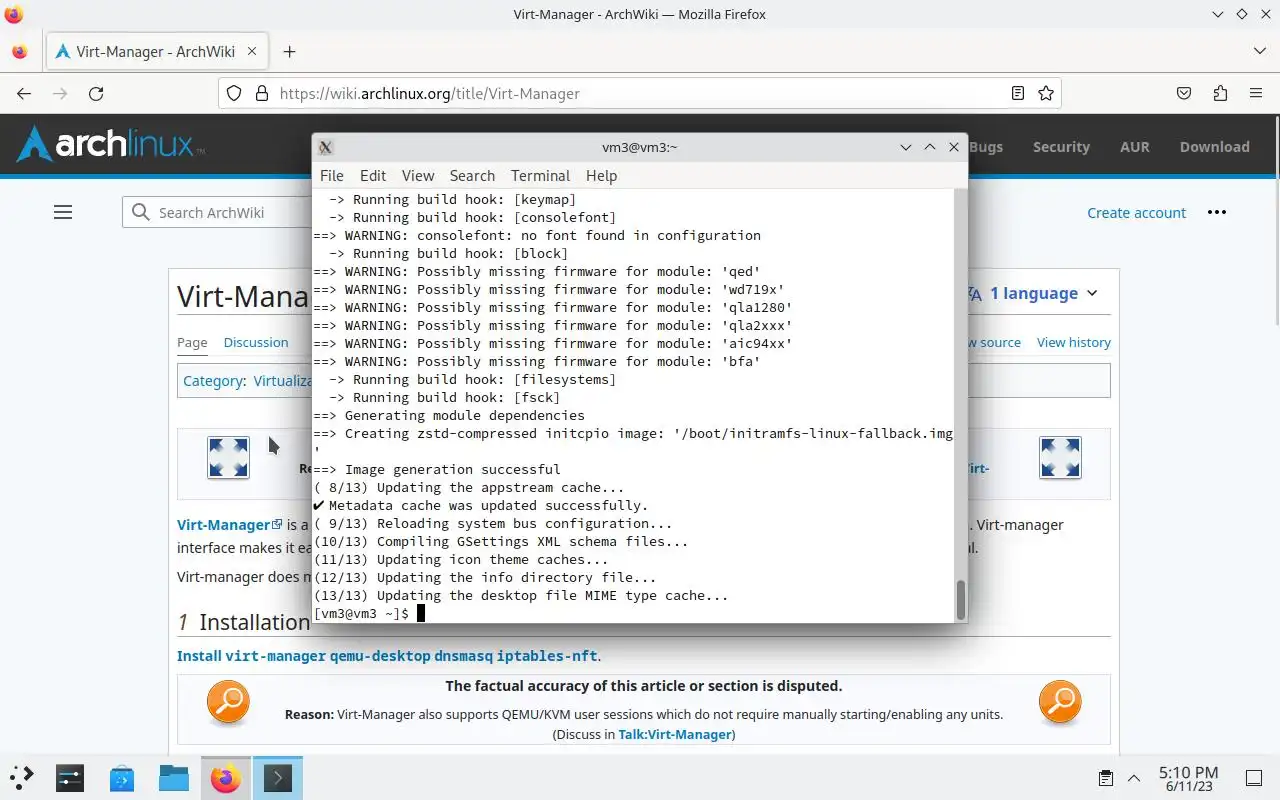The width and height of the screenshot is (1280, 800).
Task: Open the Discussion tab
Action: point(256,342)
